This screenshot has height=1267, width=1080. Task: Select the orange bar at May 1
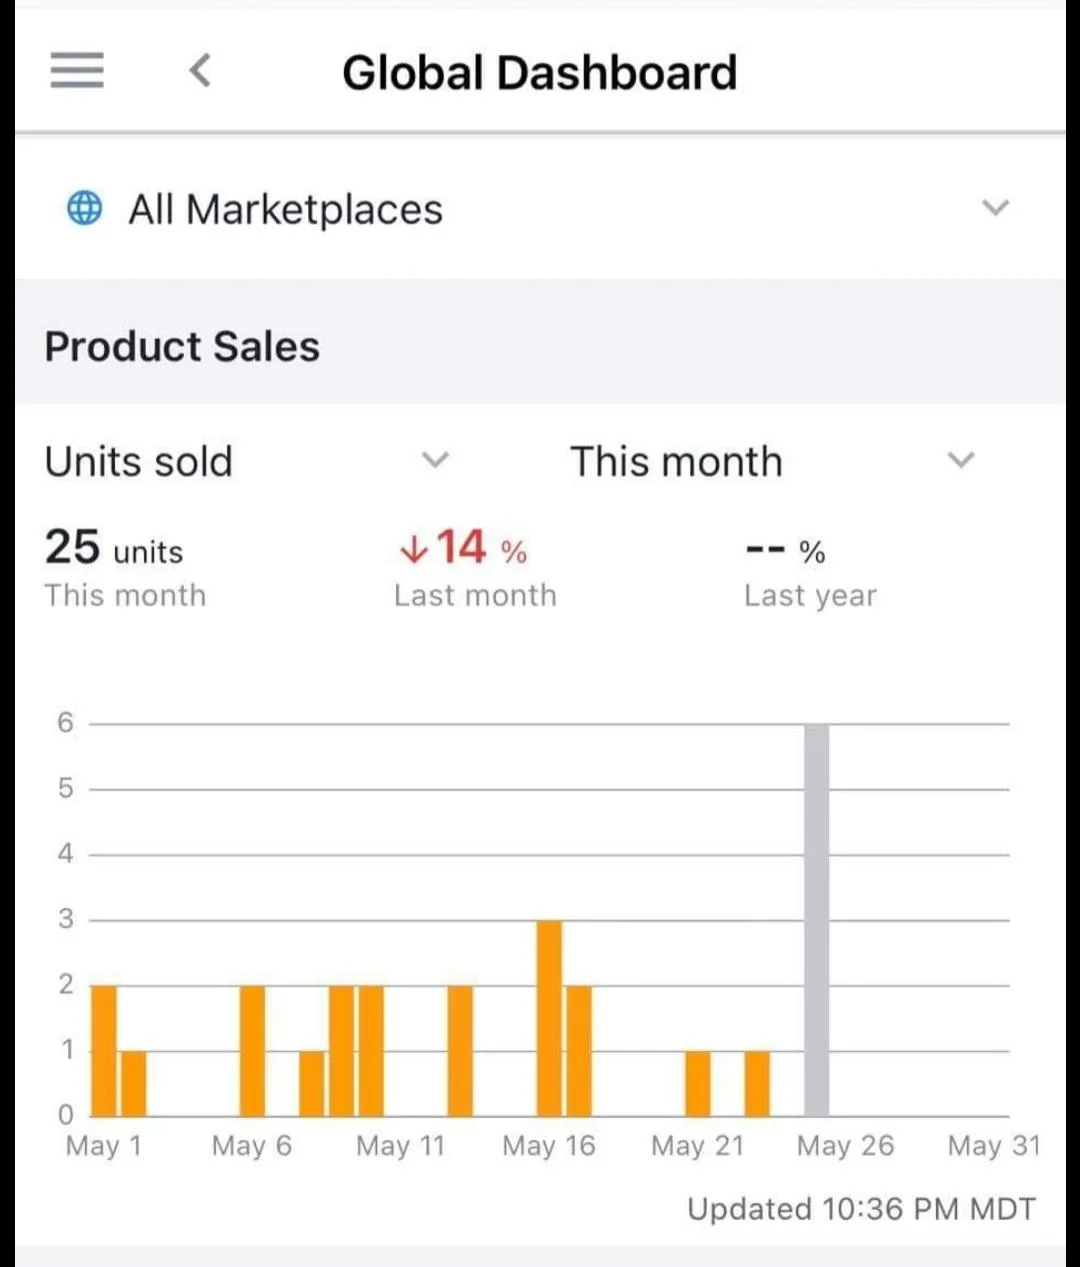tap(104, 1050)
